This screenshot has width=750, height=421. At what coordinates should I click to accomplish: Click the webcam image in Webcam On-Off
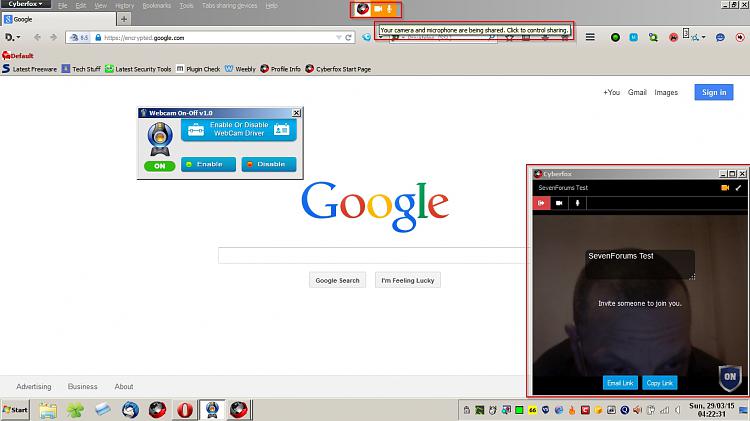(160, 139)
